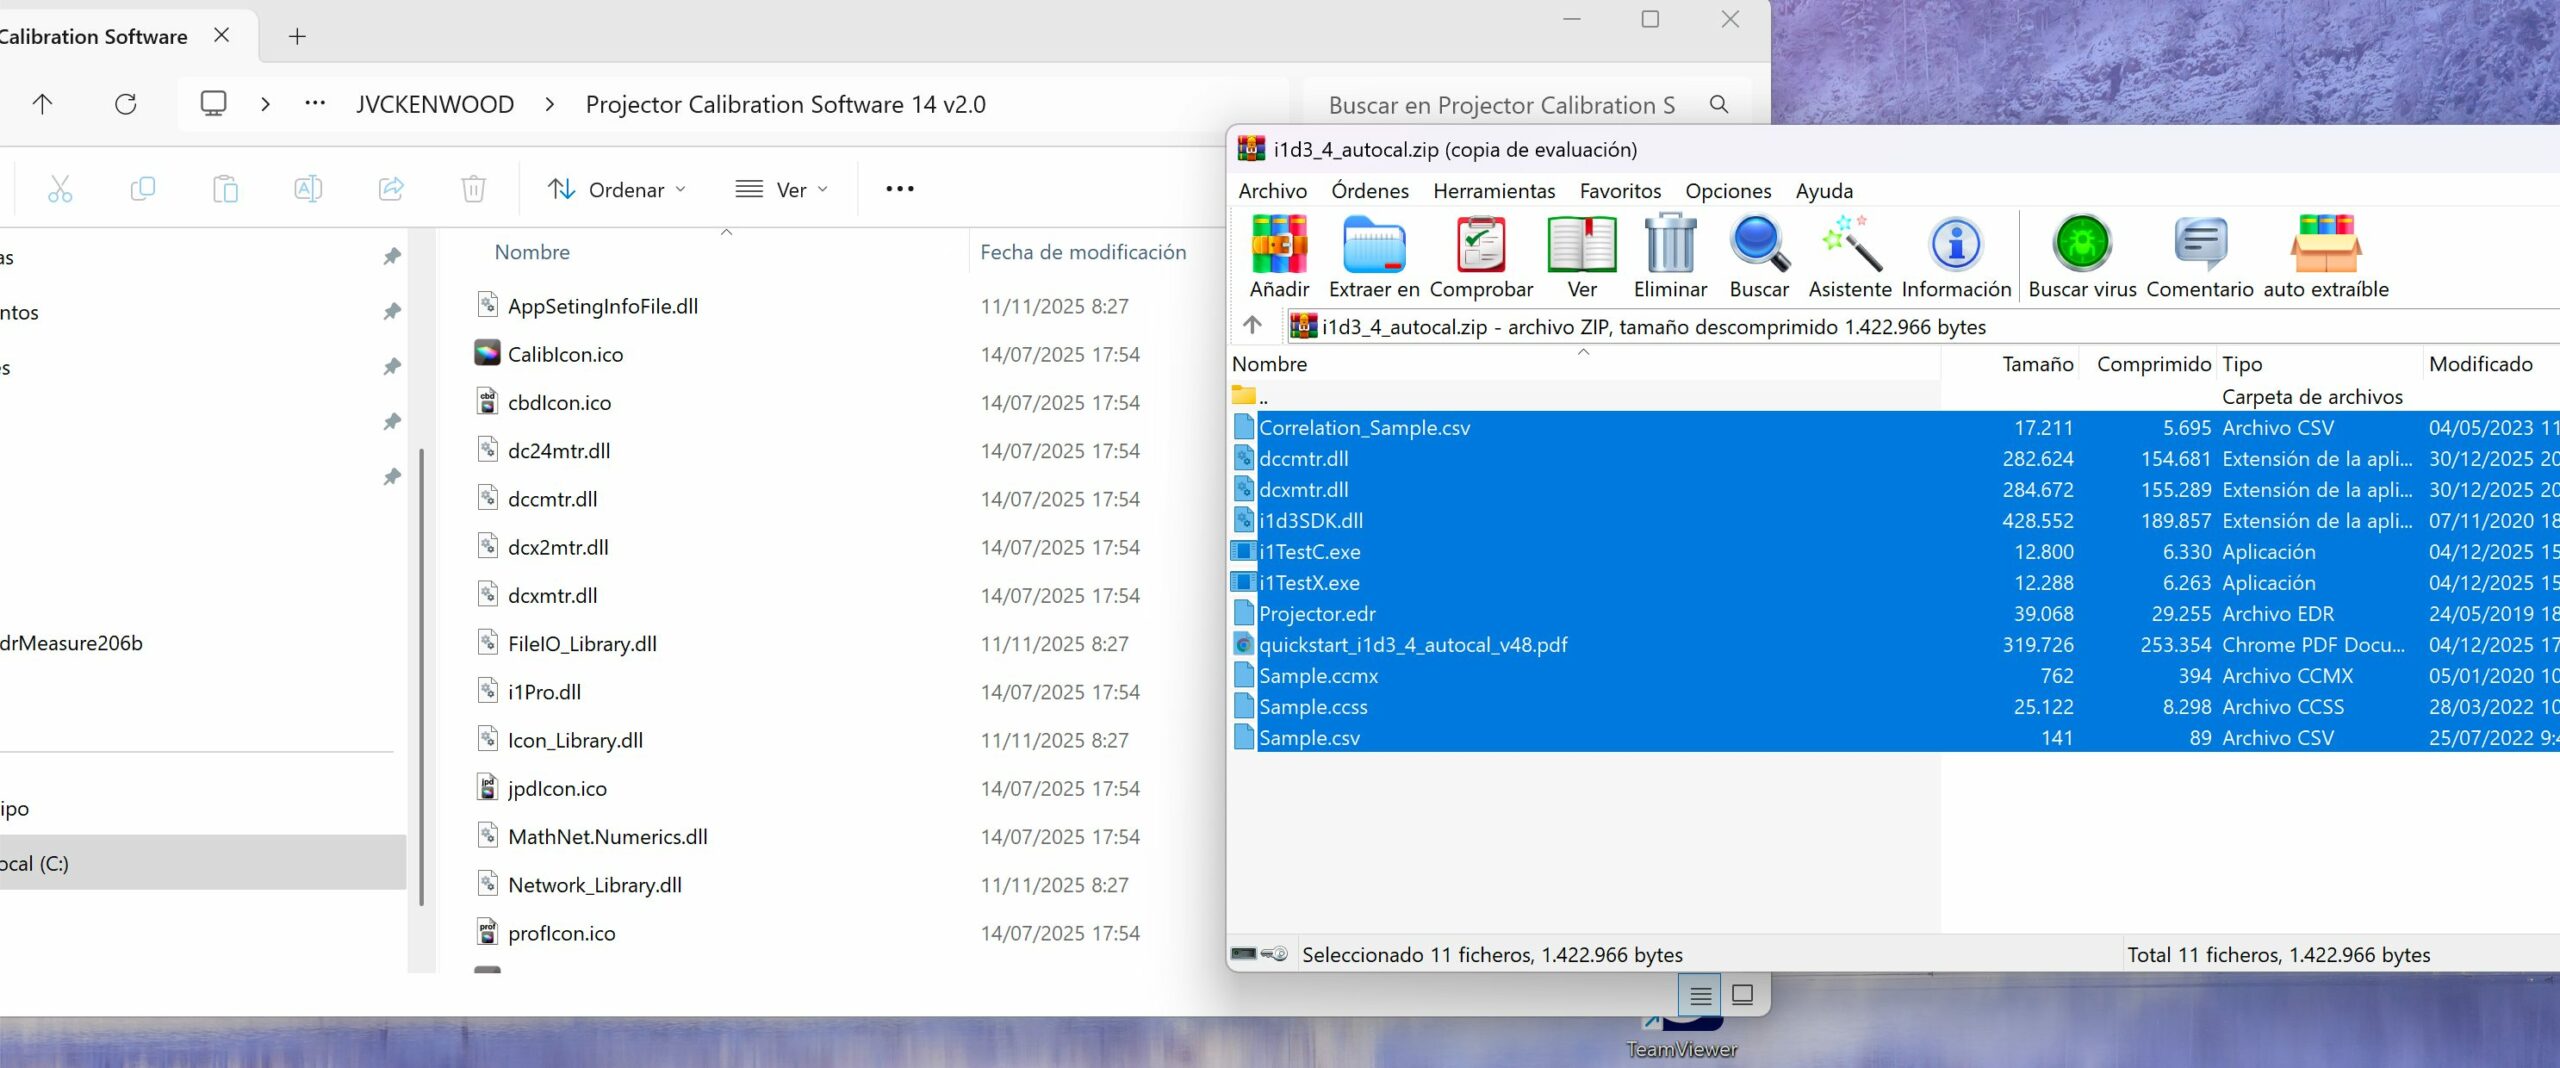
Task: Select Correlation_Sample.csv in WinRAR
Action: 1364,427
